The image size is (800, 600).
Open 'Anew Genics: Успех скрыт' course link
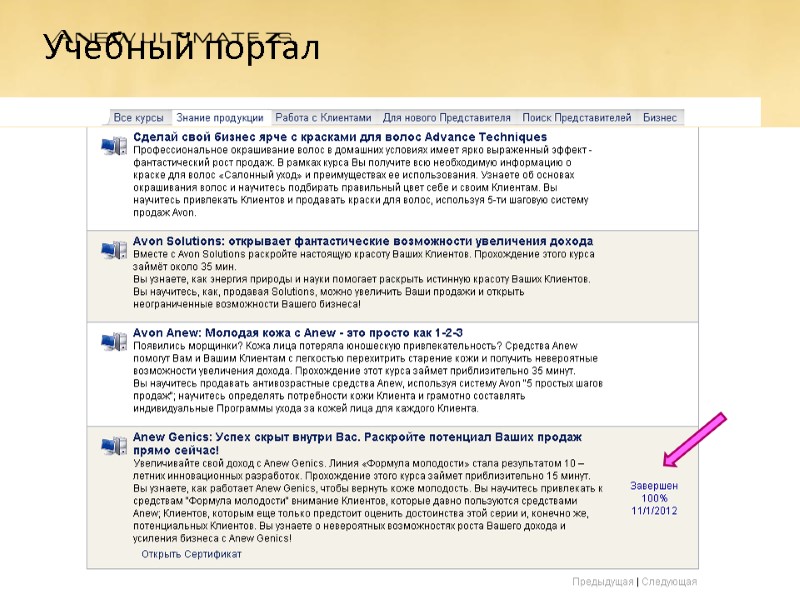point(357,443)
